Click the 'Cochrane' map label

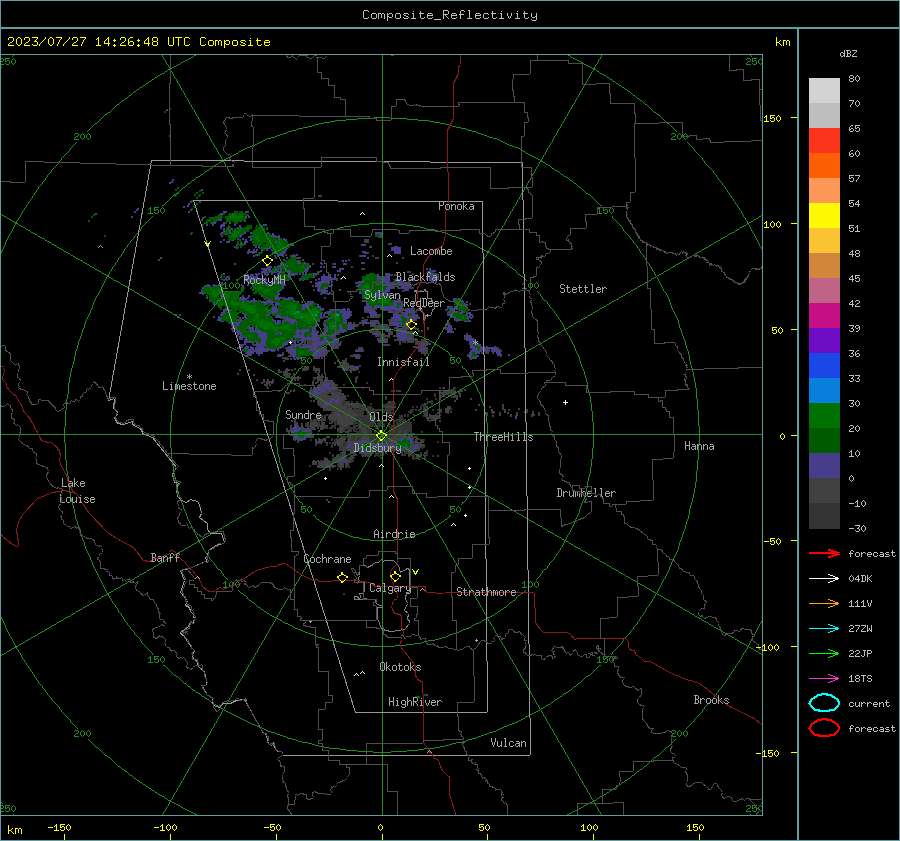[327, 559]
